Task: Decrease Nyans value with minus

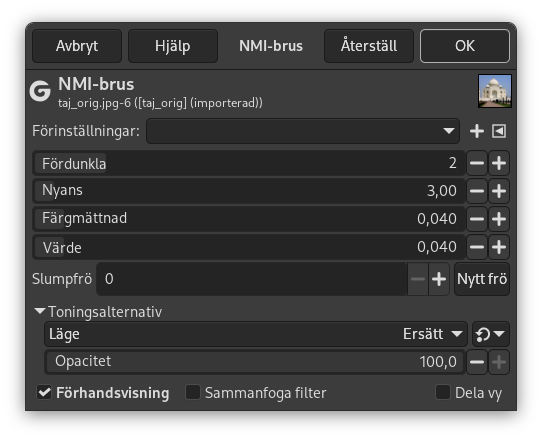Action: 477,191
